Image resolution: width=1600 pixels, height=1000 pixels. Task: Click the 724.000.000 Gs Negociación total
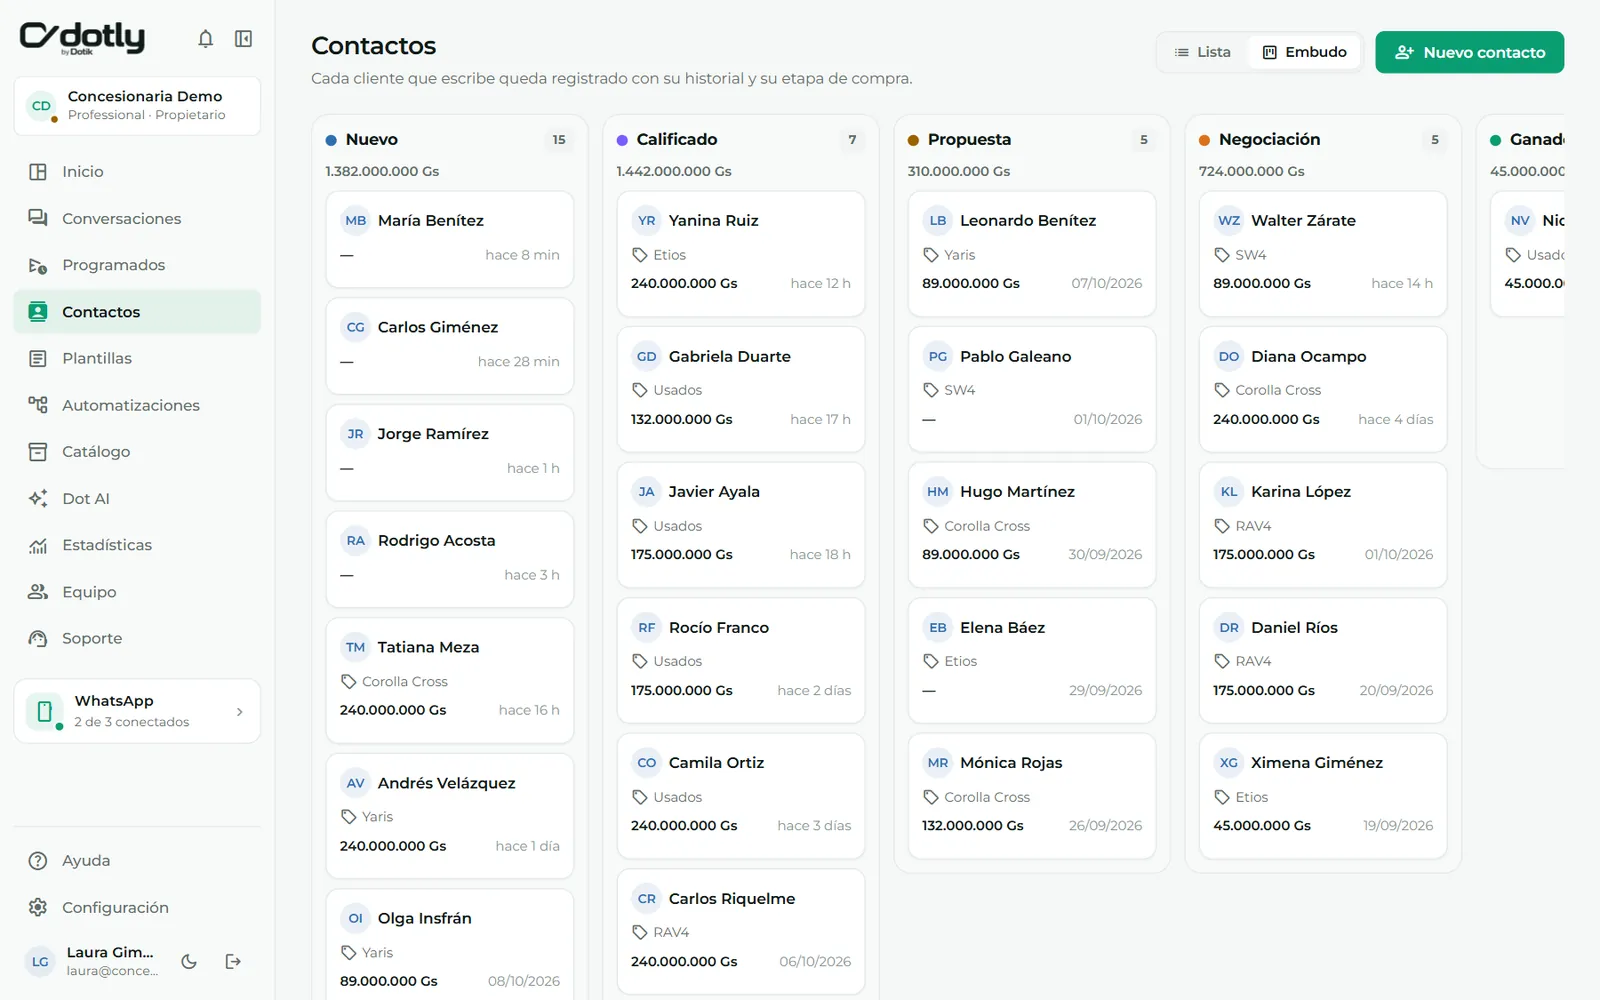pos(1252,172)
